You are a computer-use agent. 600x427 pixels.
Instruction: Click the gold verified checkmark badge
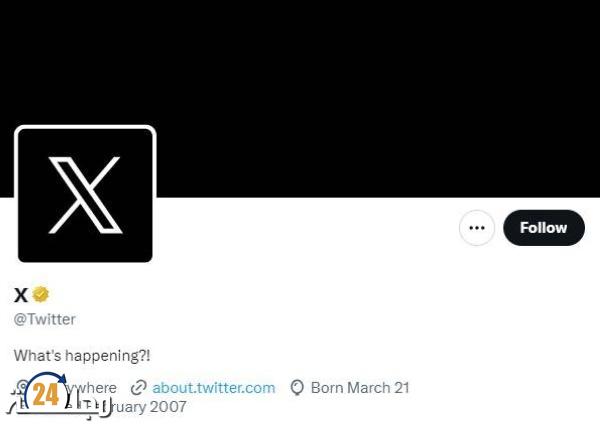pos(41,294)
